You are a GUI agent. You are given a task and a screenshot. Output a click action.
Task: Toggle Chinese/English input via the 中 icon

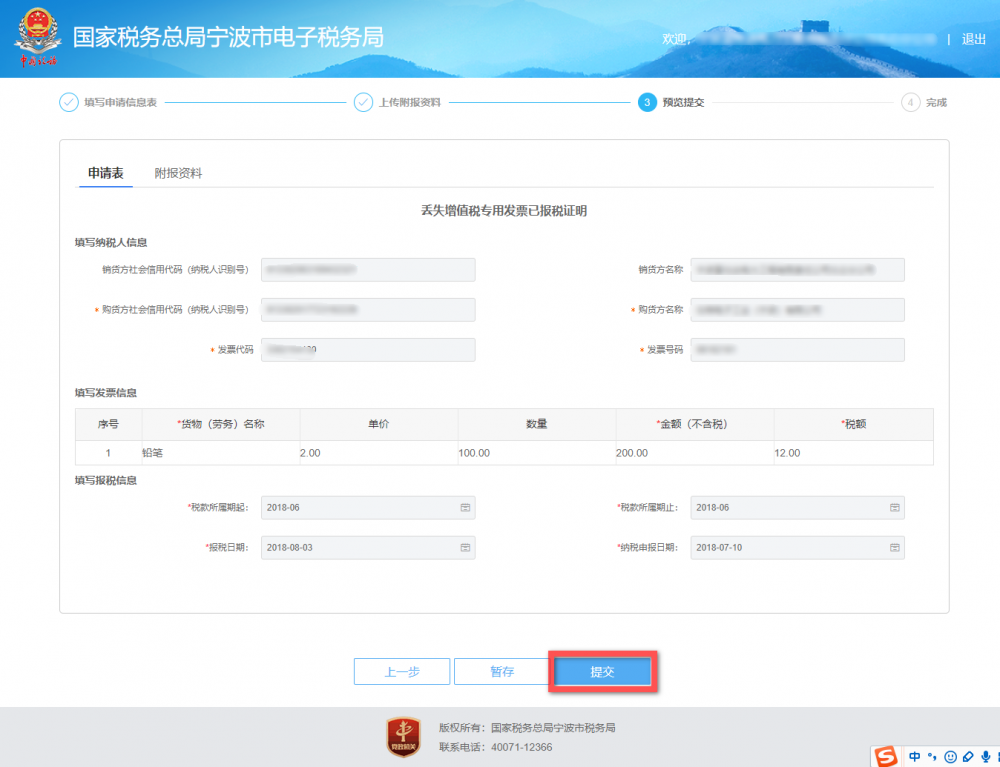(x=915, y=756)
